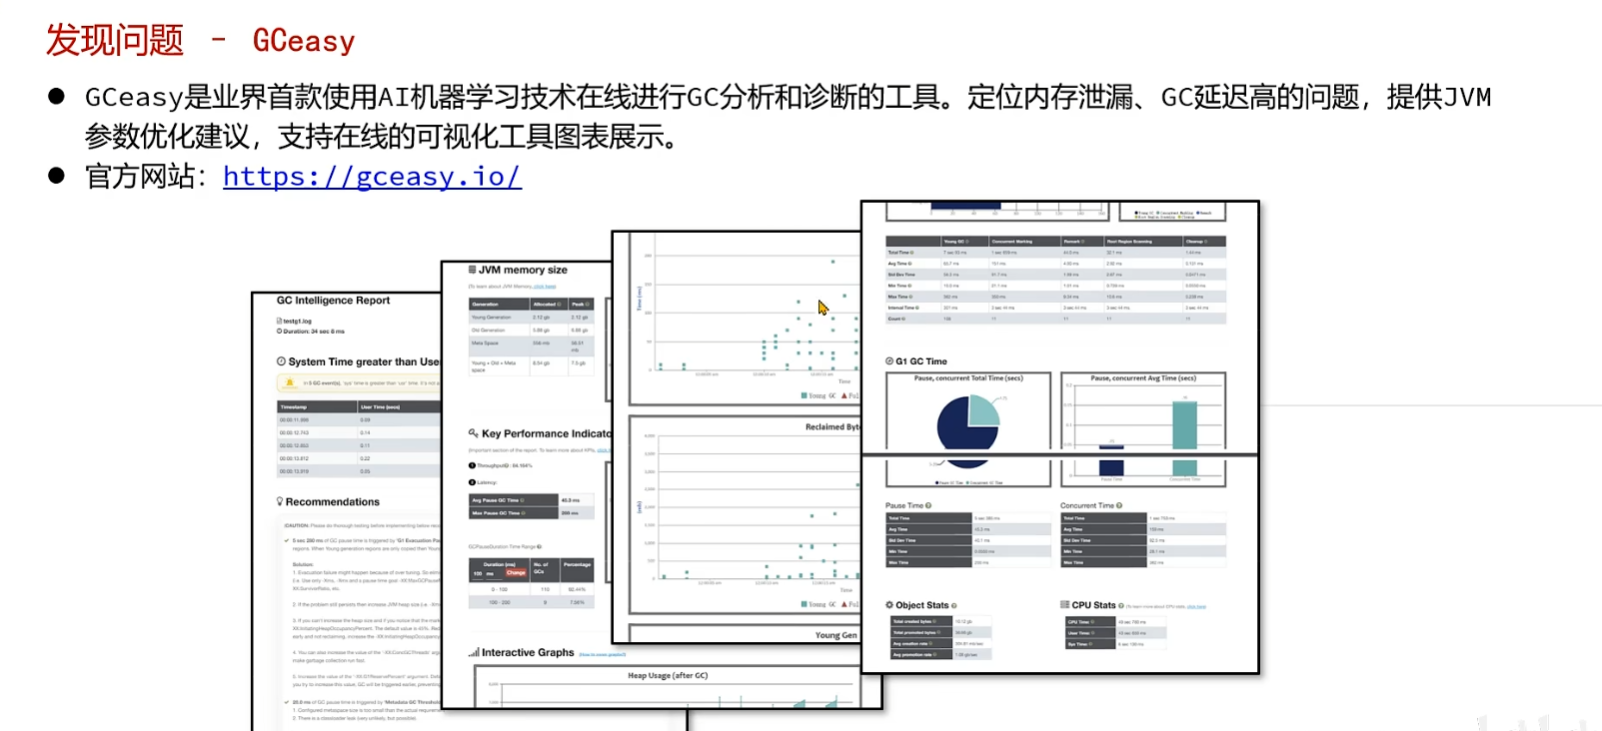This screenshot has height=731, width=1602.
Task: Click the slide title '发现问题 - GCeasy'
Action: (200, 41)
